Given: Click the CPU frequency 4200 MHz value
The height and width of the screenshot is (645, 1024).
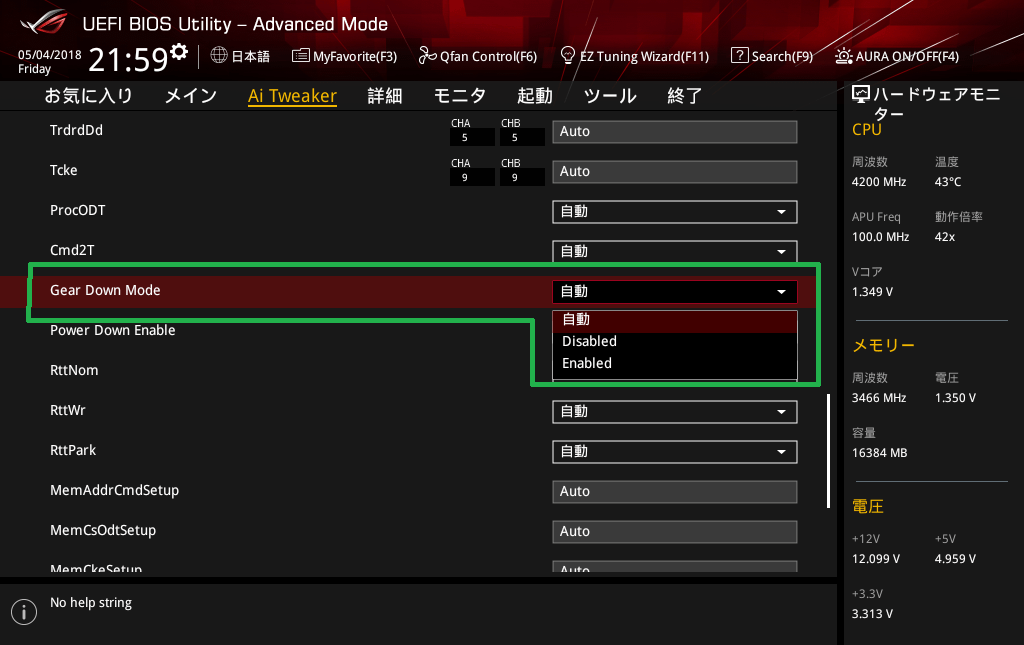Looking at the screenshot, I should [879, 182].
